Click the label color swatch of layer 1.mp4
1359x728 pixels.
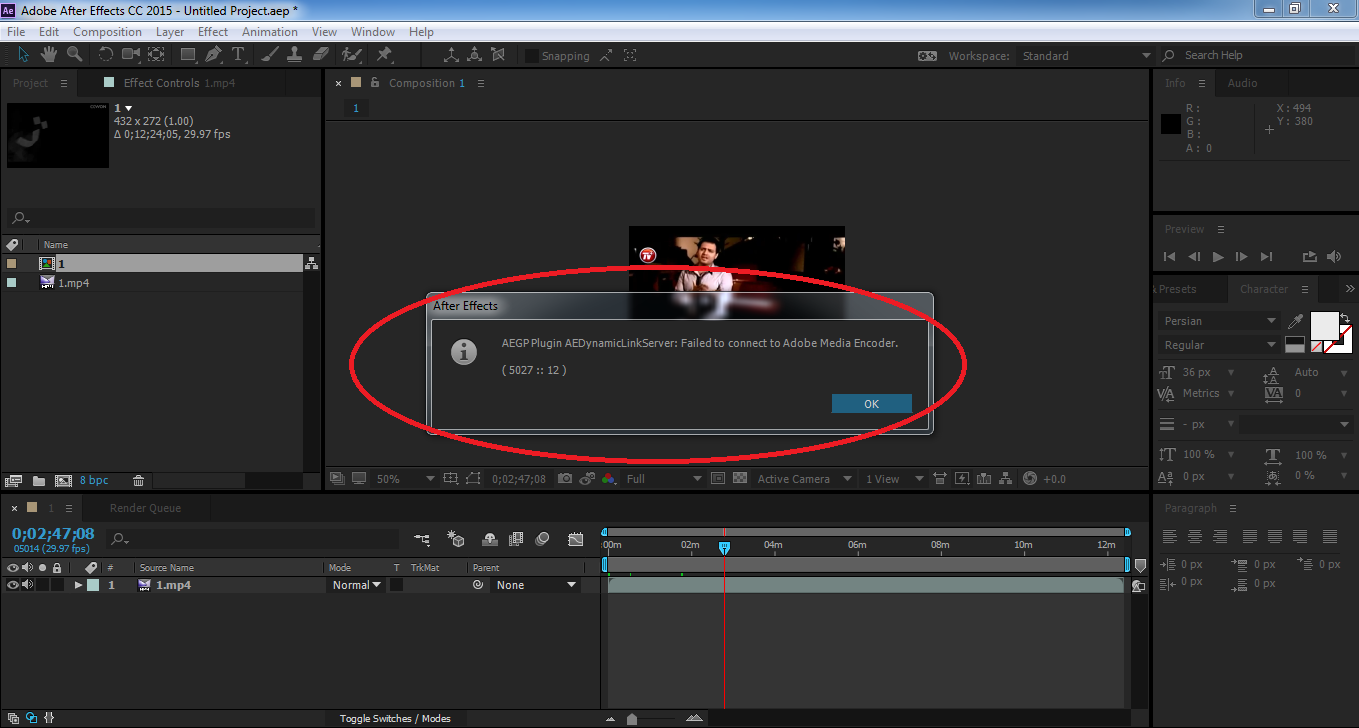point(93,585)
